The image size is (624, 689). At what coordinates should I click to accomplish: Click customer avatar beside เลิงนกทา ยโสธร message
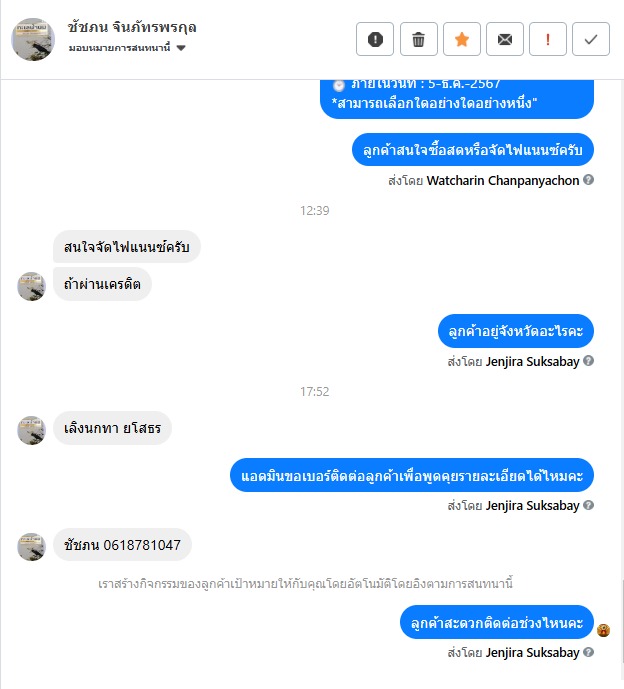point(31,430)
